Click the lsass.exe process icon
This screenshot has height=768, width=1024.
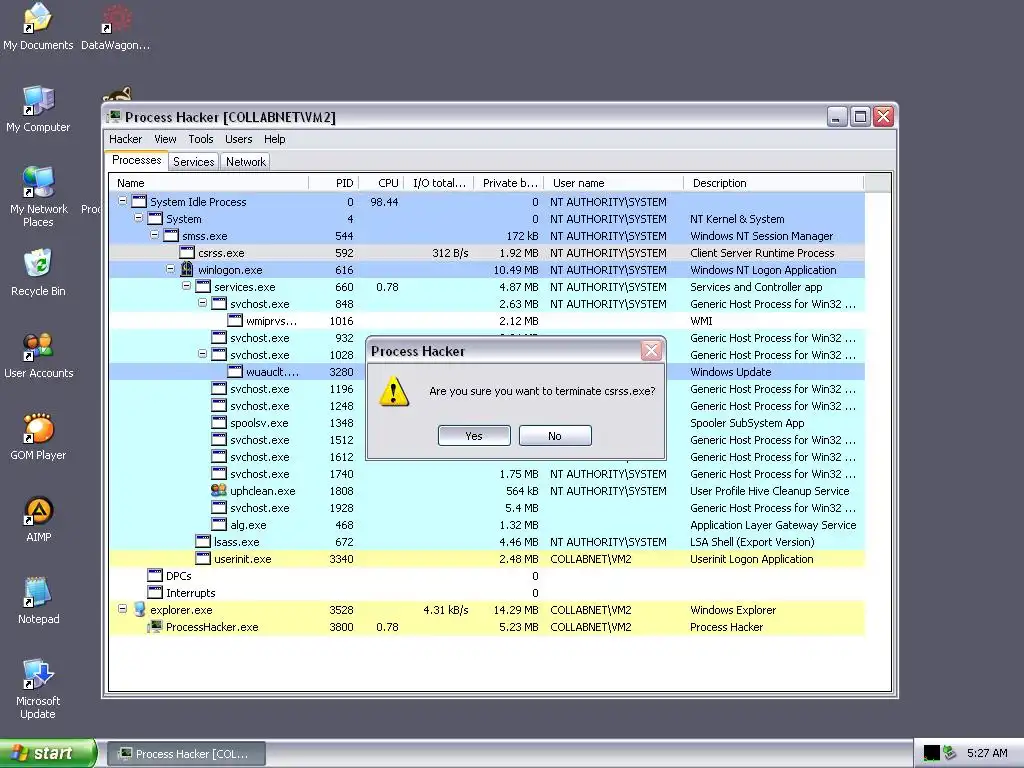[203, 541]
